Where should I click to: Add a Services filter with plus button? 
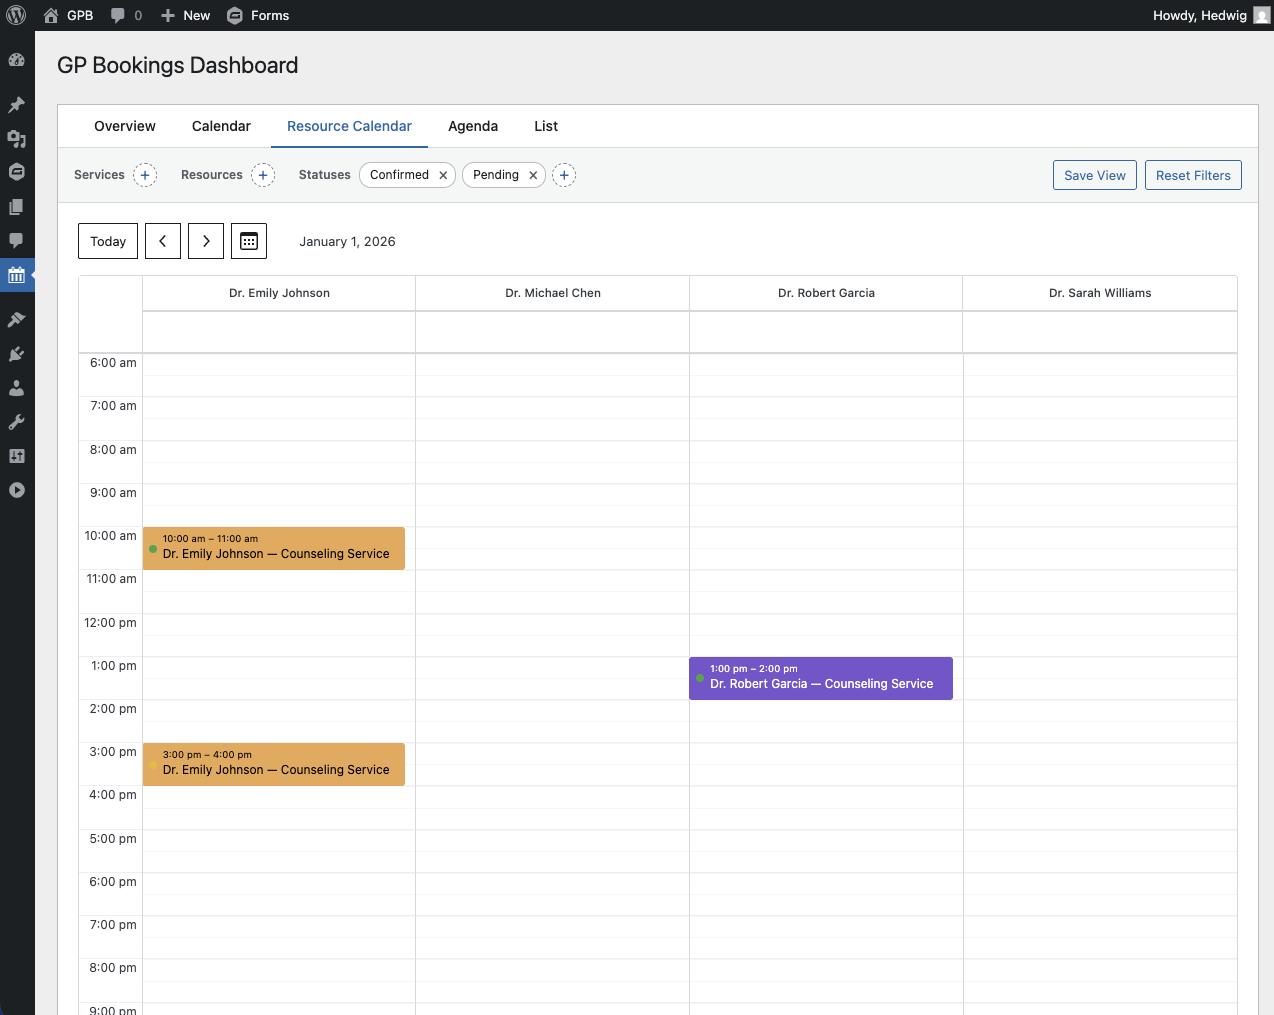145,175
